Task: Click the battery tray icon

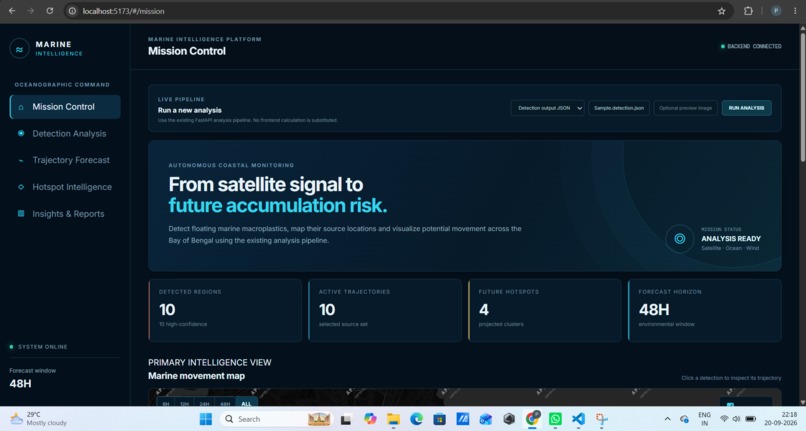Action: click(x=750, y=419)
